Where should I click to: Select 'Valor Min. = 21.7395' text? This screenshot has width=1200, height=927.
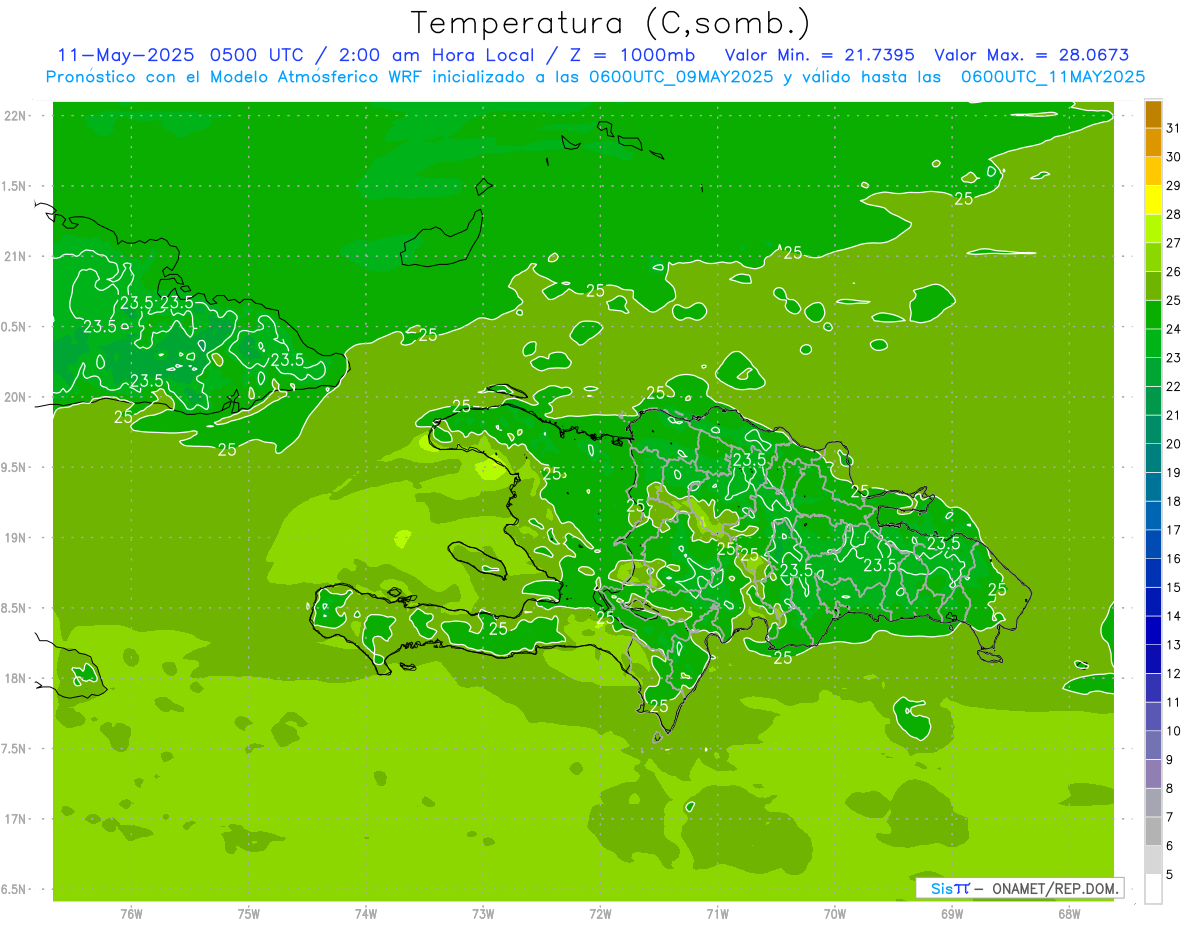(821, 55)
